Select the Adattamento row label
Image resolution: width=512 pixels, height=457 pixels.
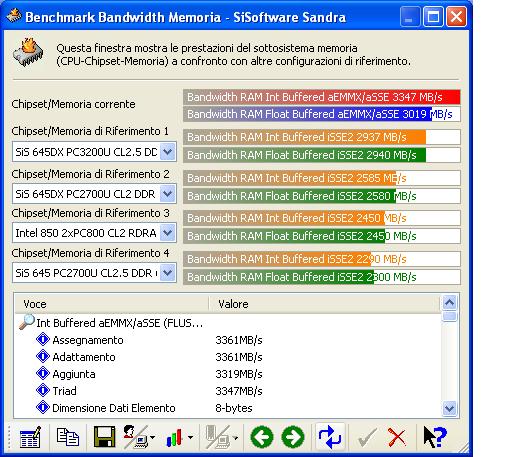(84, 357)
